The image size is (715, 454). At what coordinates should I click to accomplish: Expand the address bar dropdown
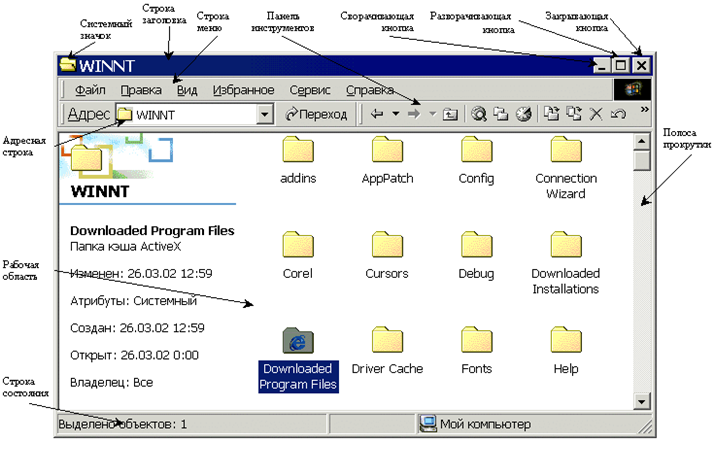(x=264, y=114)
